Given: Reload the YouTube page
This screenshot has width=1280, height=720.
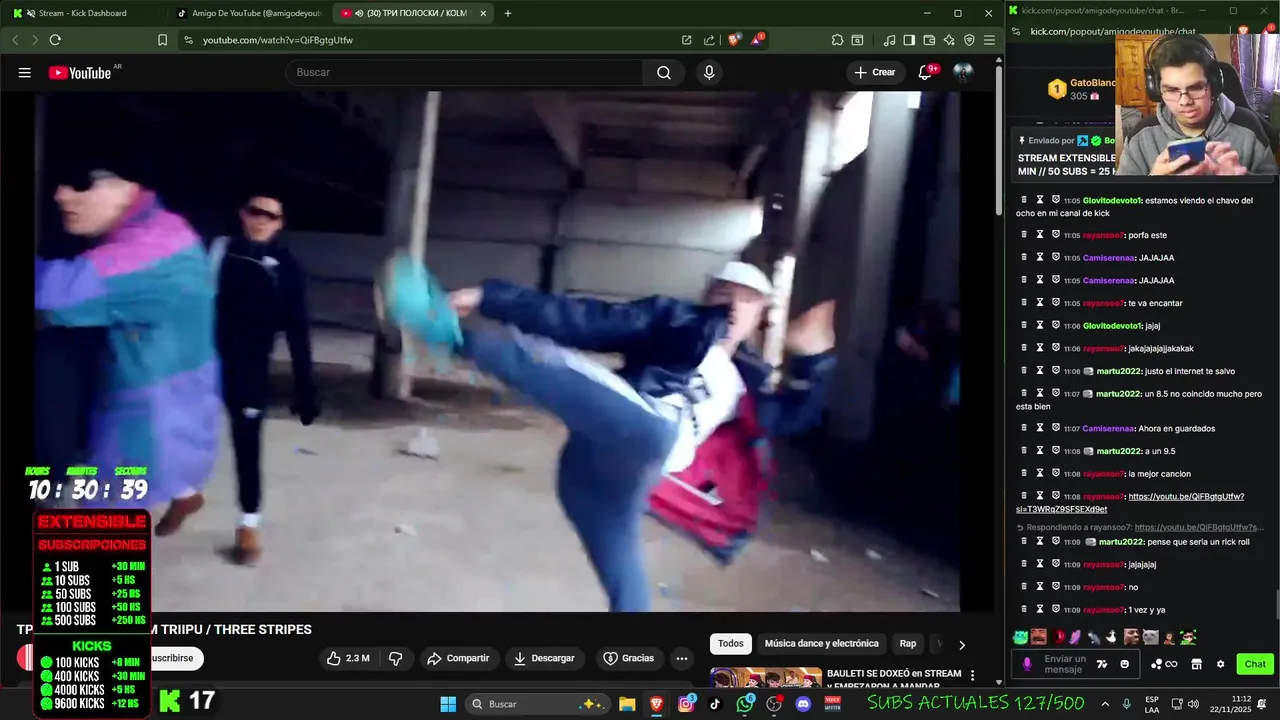Looking at the screenshot, I should pyautogui.click(x=55, y=40).
